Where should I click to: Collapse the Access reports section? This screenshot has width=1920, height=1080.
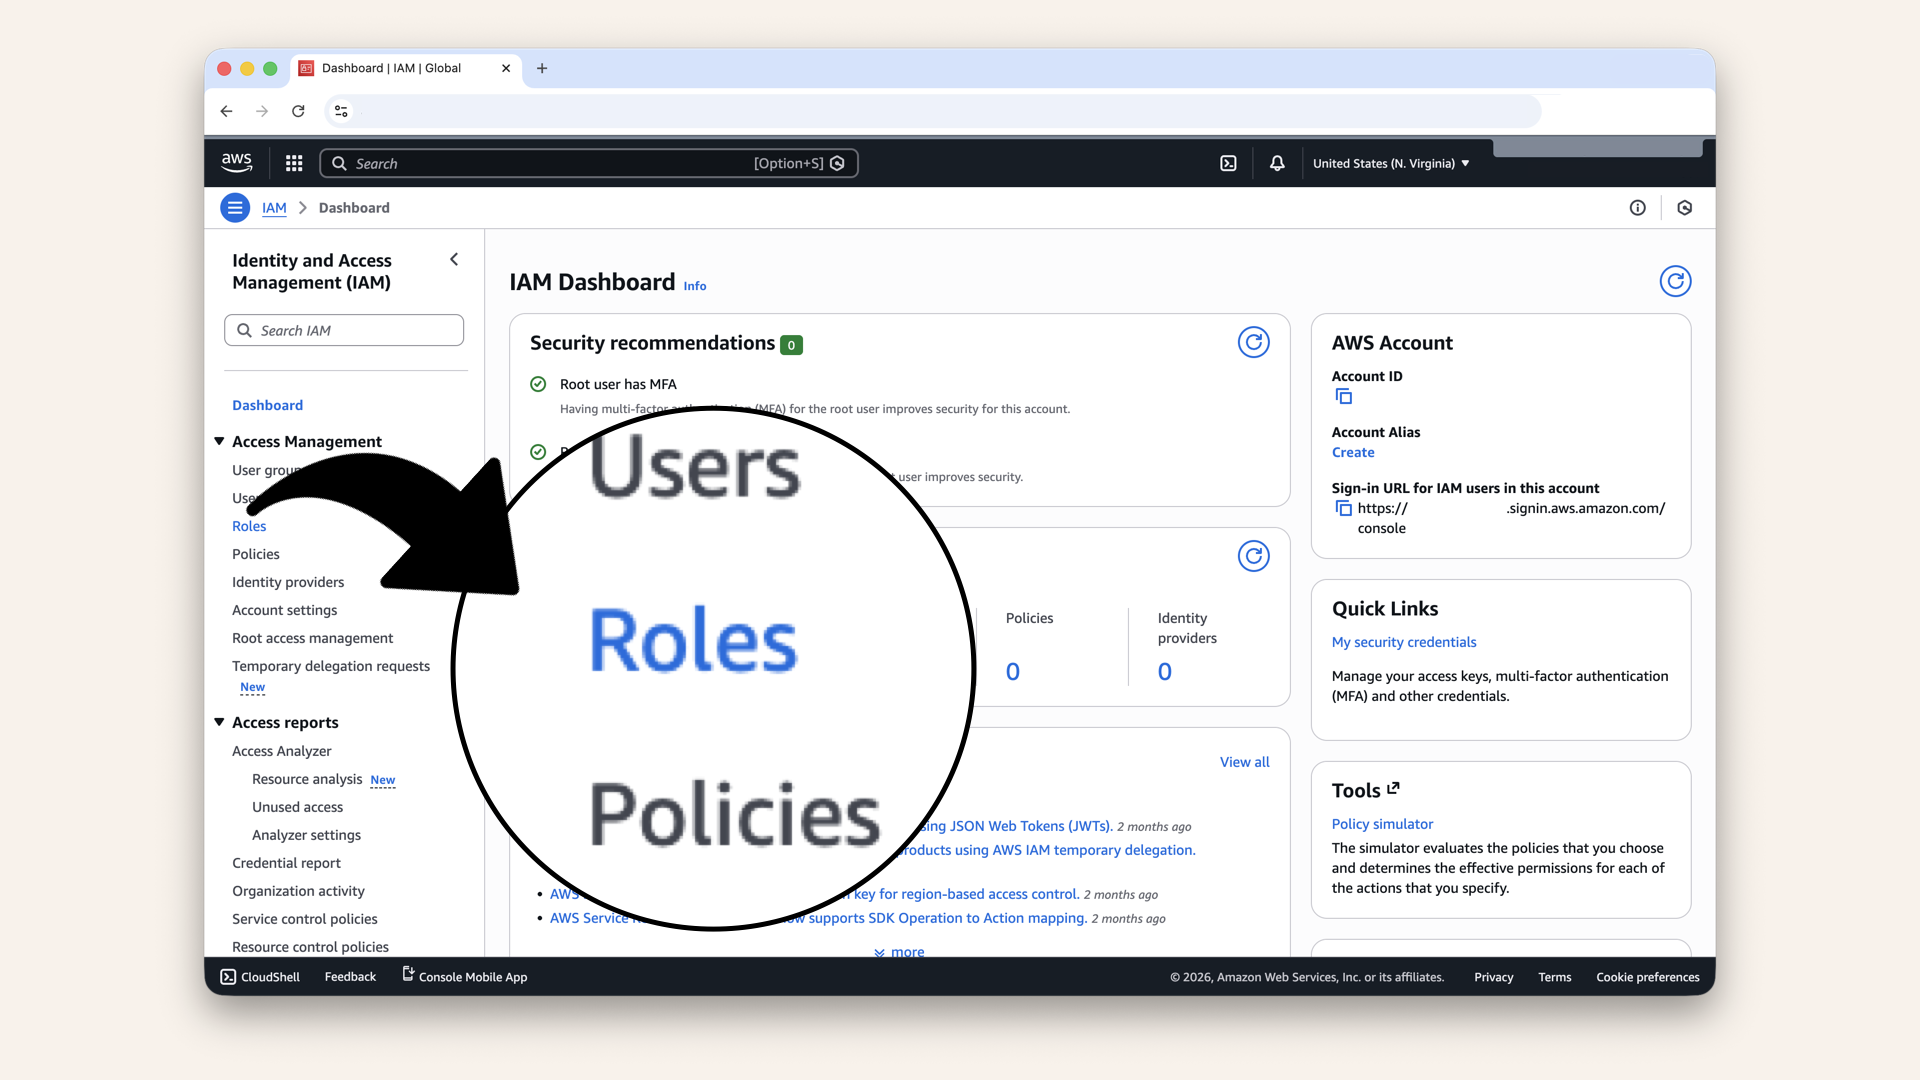point(219,722)
